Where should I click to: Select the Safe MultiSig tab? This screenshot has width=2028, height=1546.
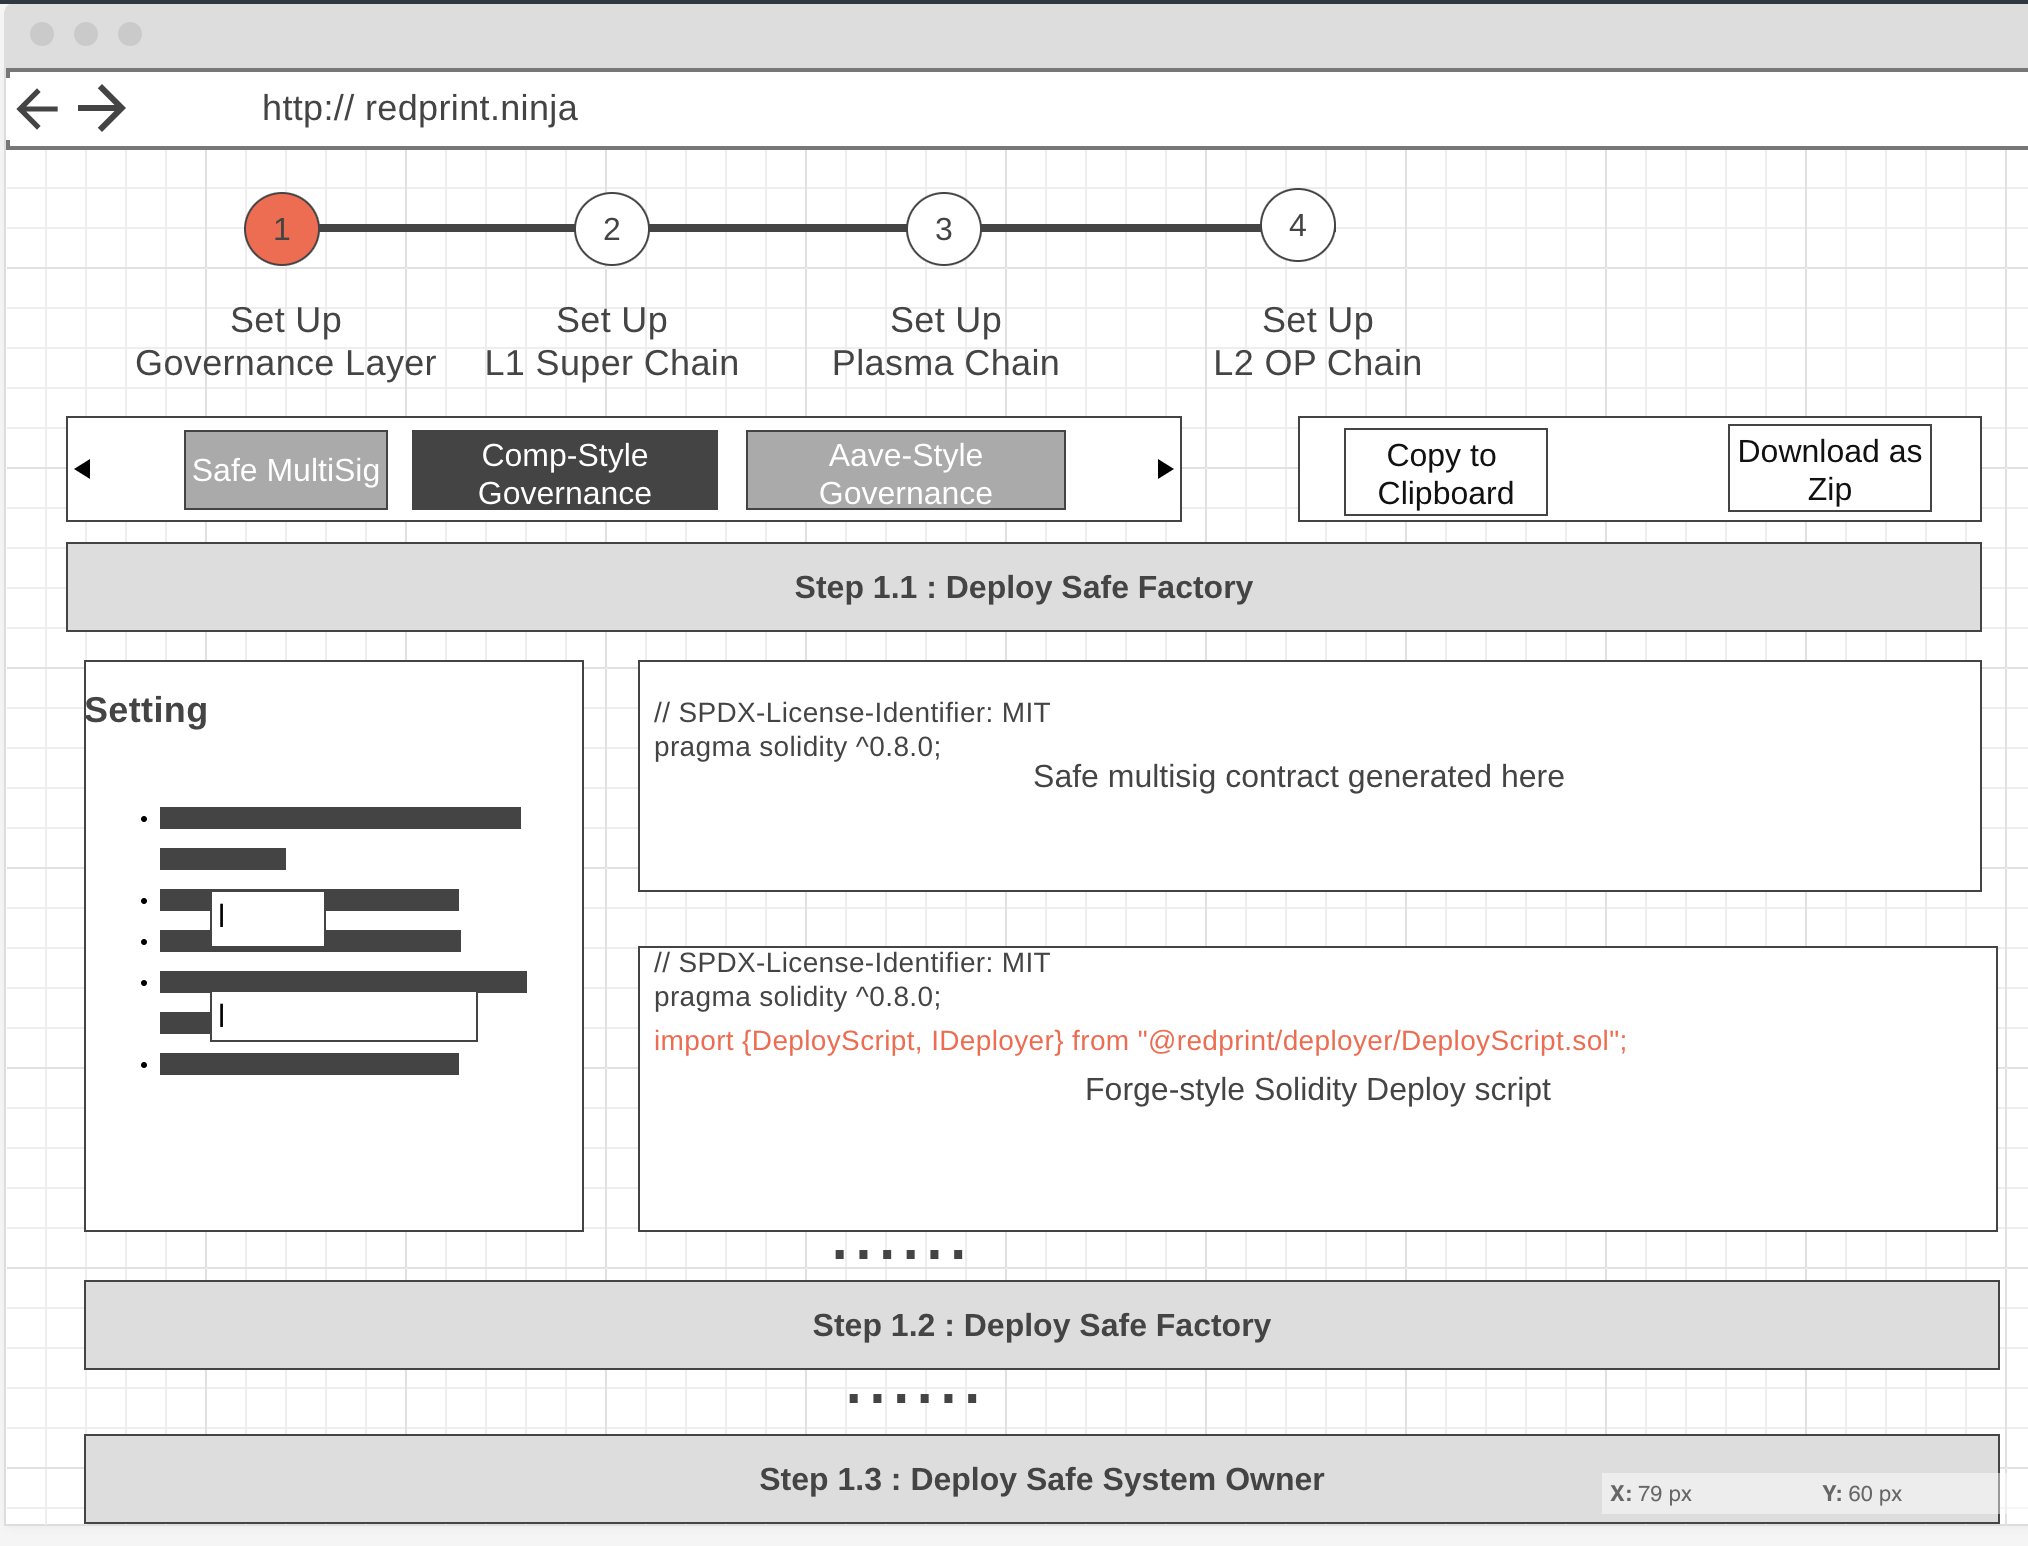tap(286, 470)
